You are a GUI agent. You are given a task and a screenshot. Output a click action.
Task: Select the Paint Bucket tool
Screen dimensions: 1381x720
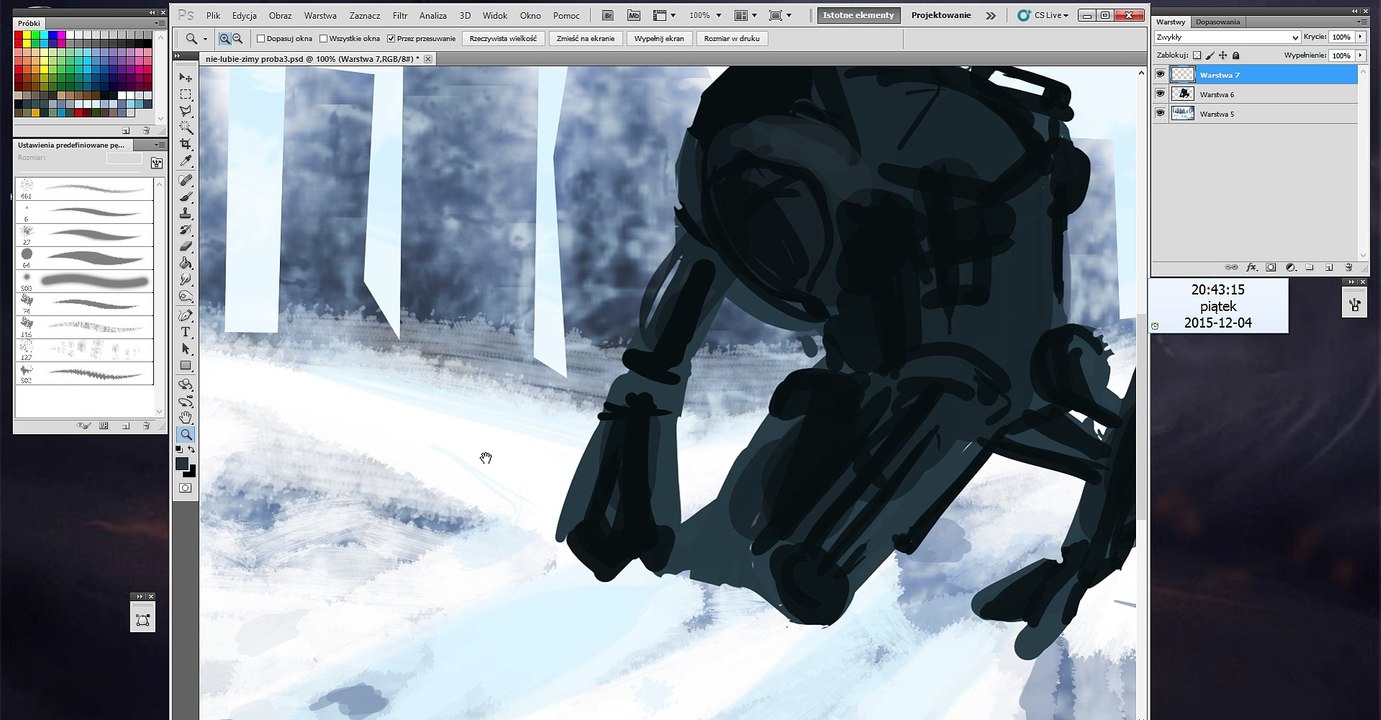tap(185, 264)
